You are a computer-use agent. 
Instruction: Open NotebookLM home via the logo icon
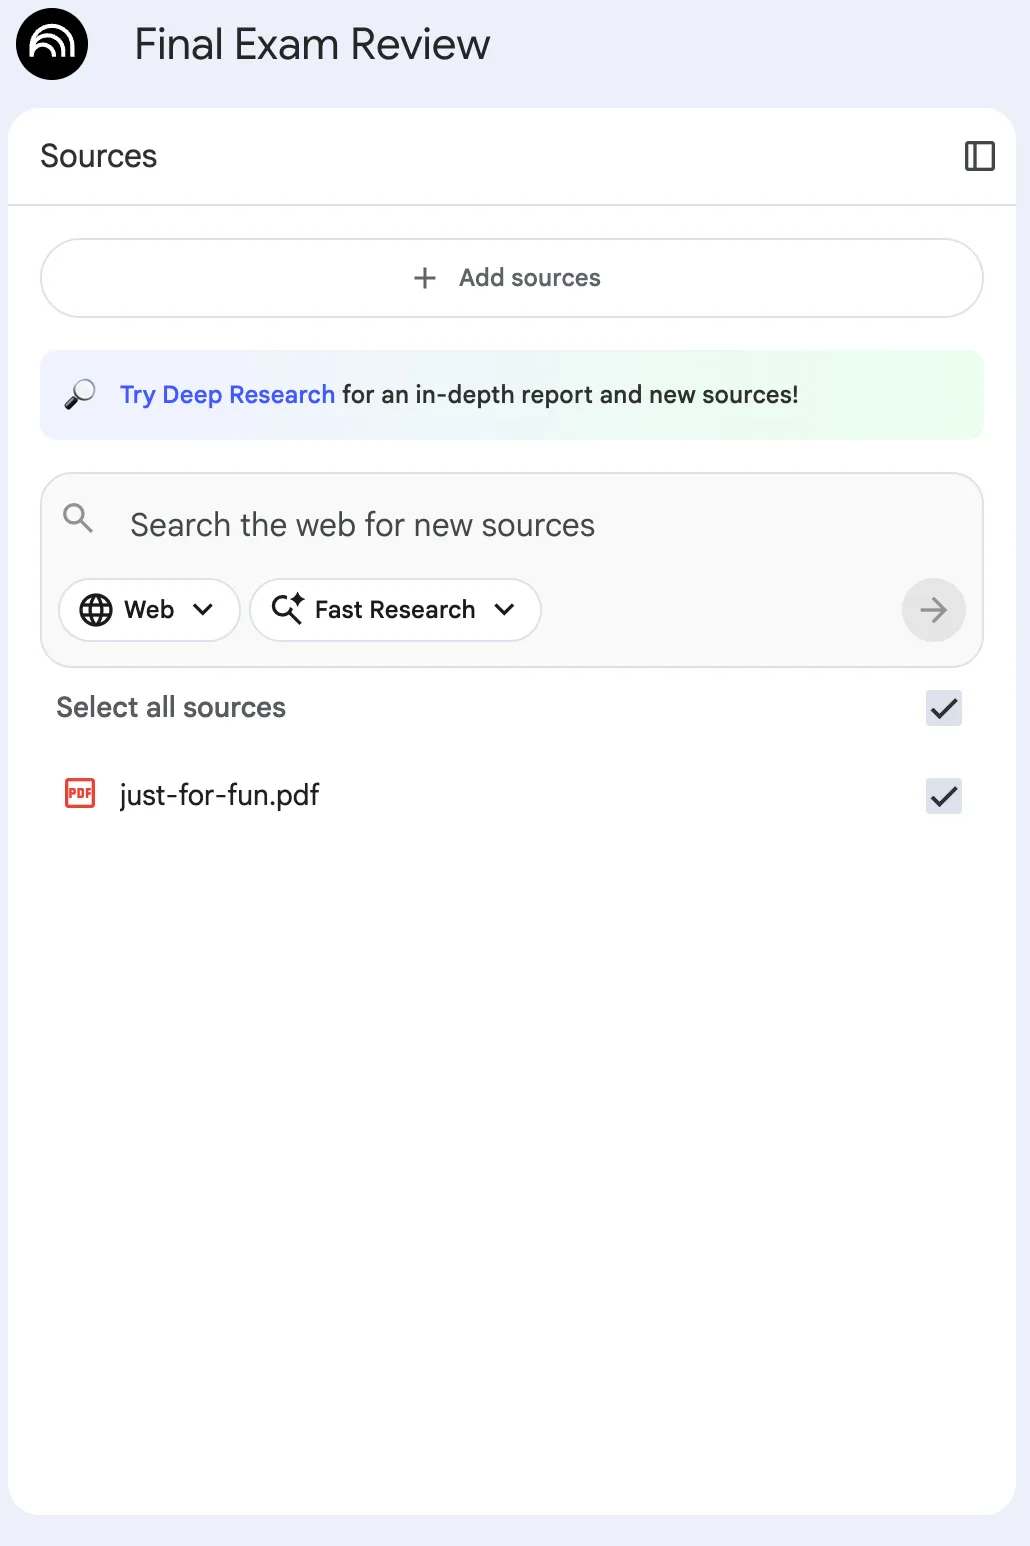click(51, 44)
